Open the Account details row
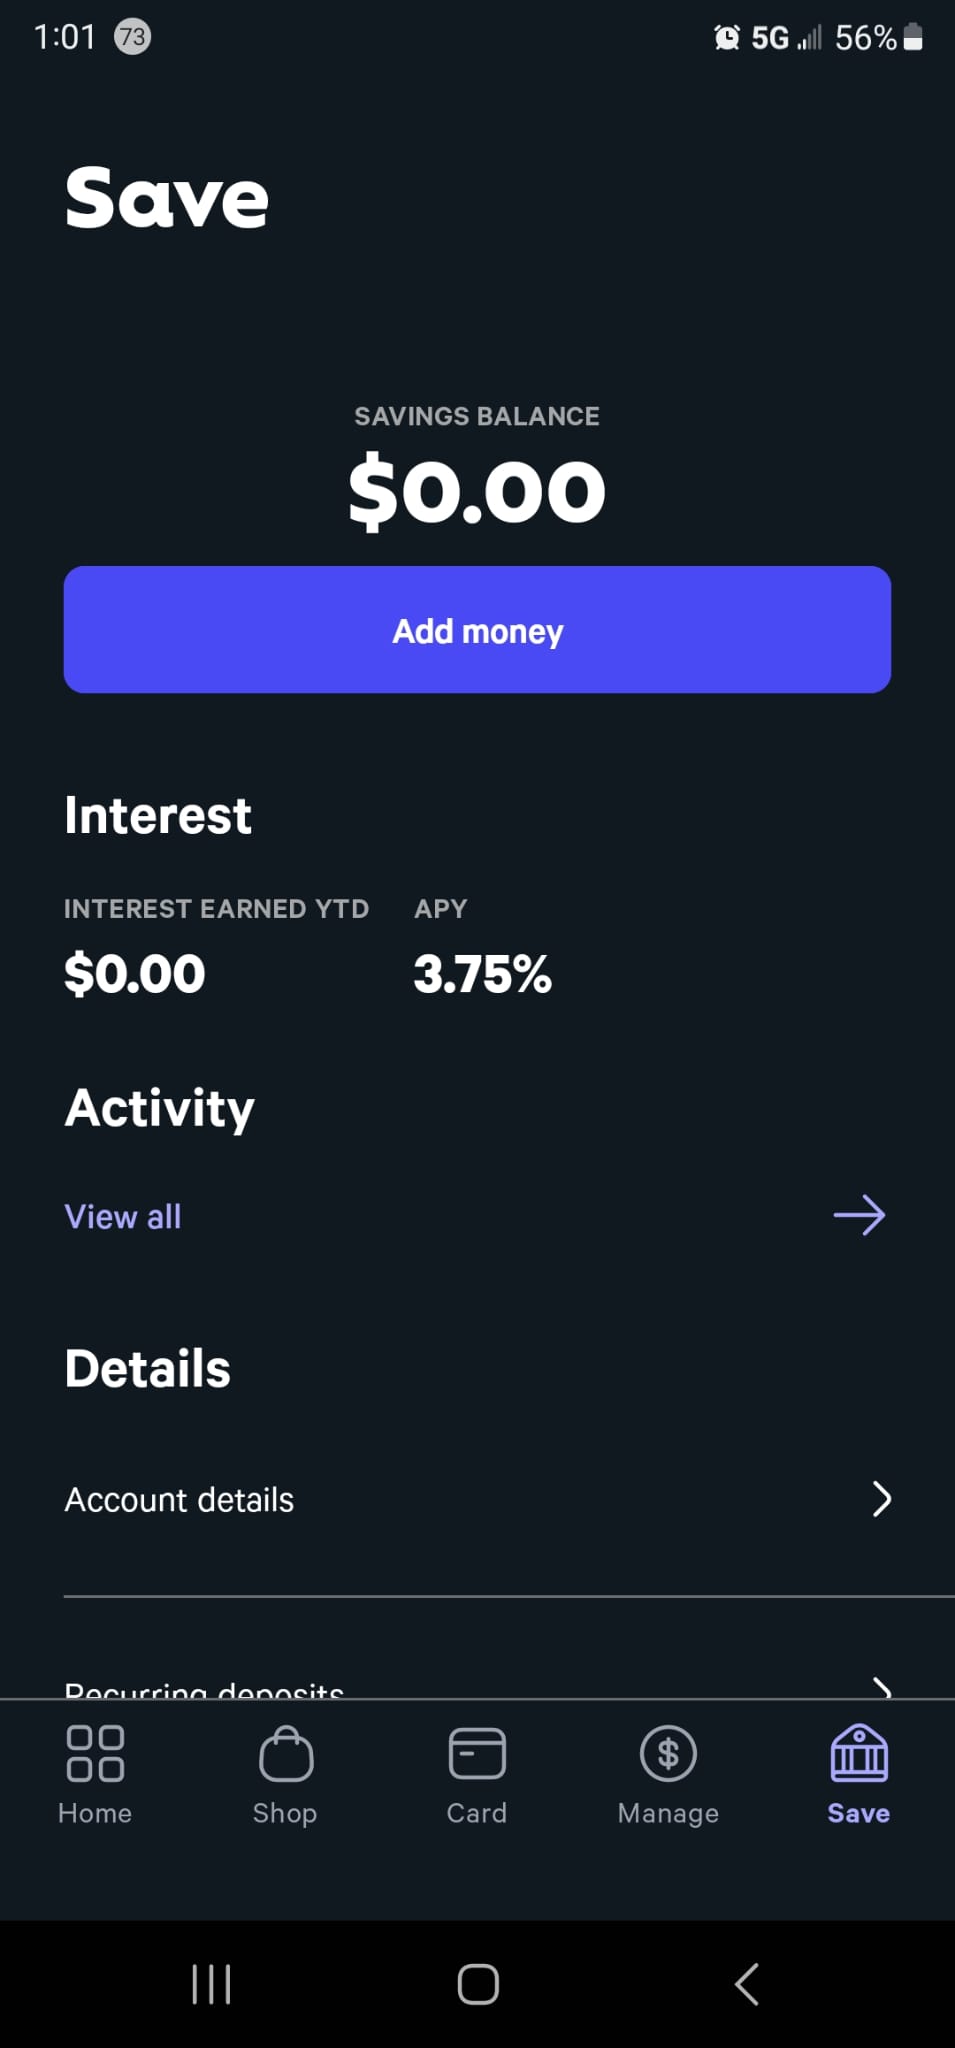 click(478, 1499)
